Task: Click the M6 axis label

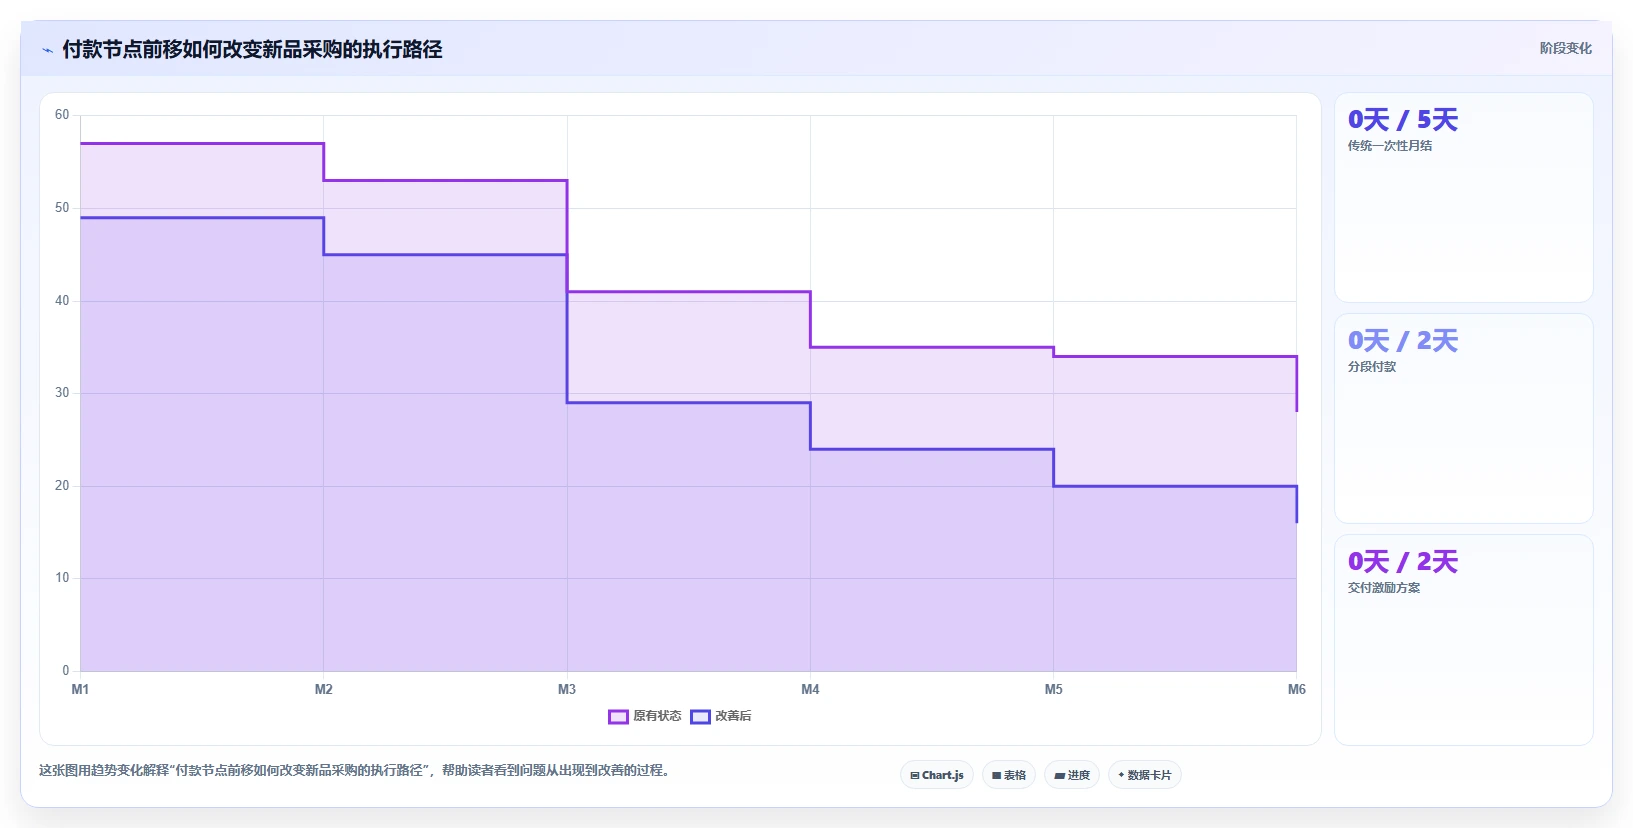Action: [x=1296, y=689]
